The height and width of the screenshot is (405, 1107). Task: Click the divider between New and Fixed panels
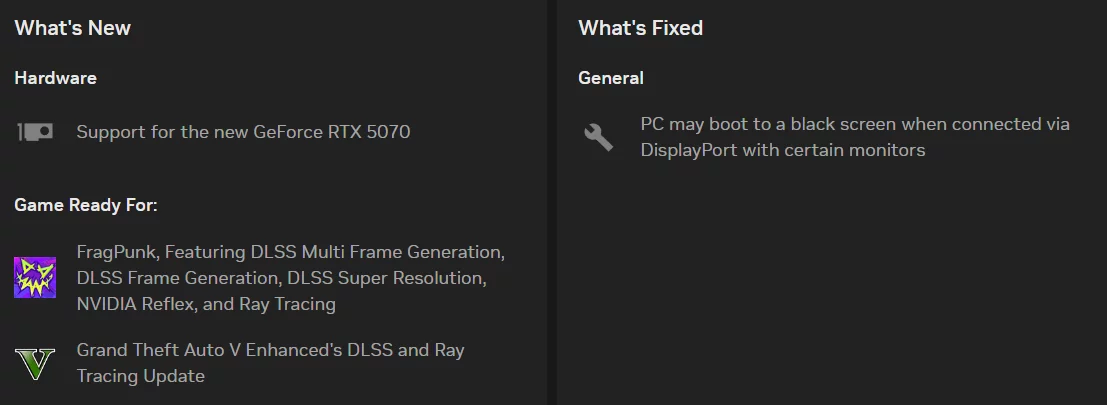(551, 202)
